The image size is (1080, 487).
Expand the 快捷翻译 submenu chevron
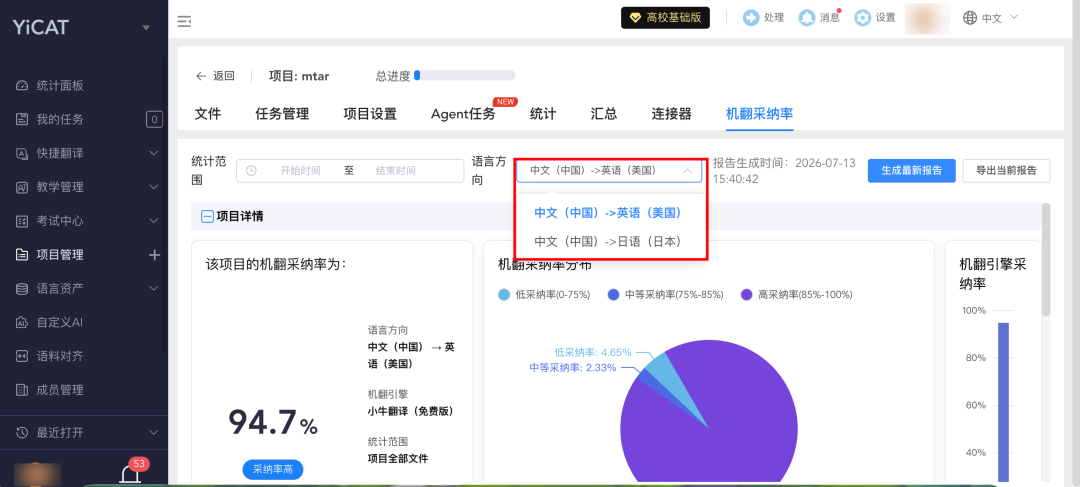[x=154, y=153]
